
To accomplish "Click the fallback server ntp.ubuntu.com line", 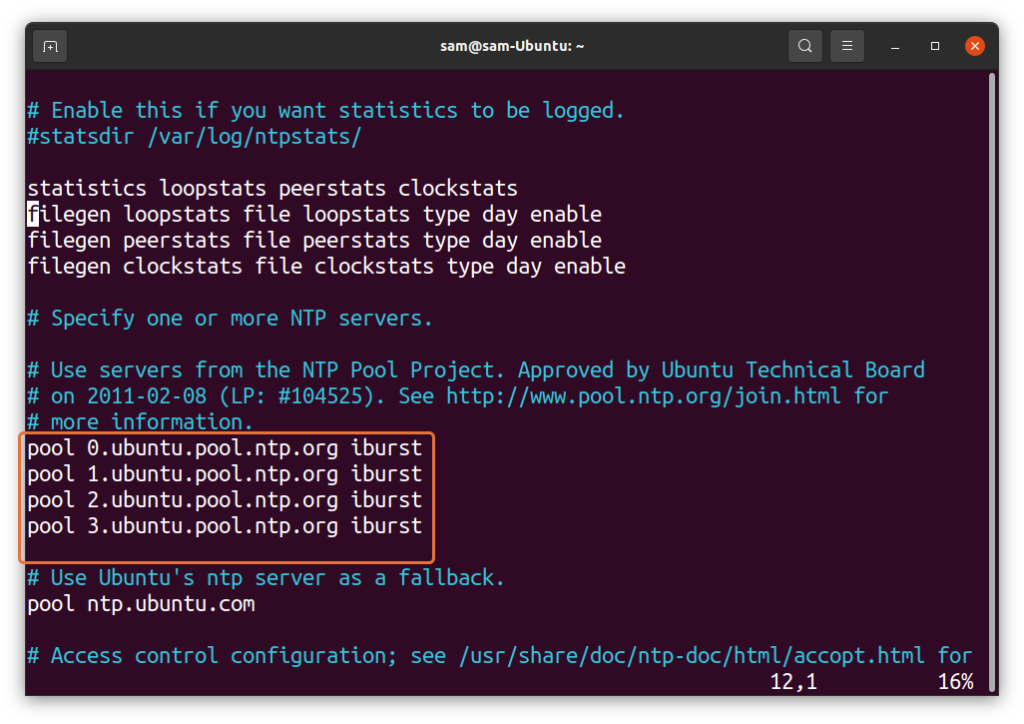I will pos(140,604).
